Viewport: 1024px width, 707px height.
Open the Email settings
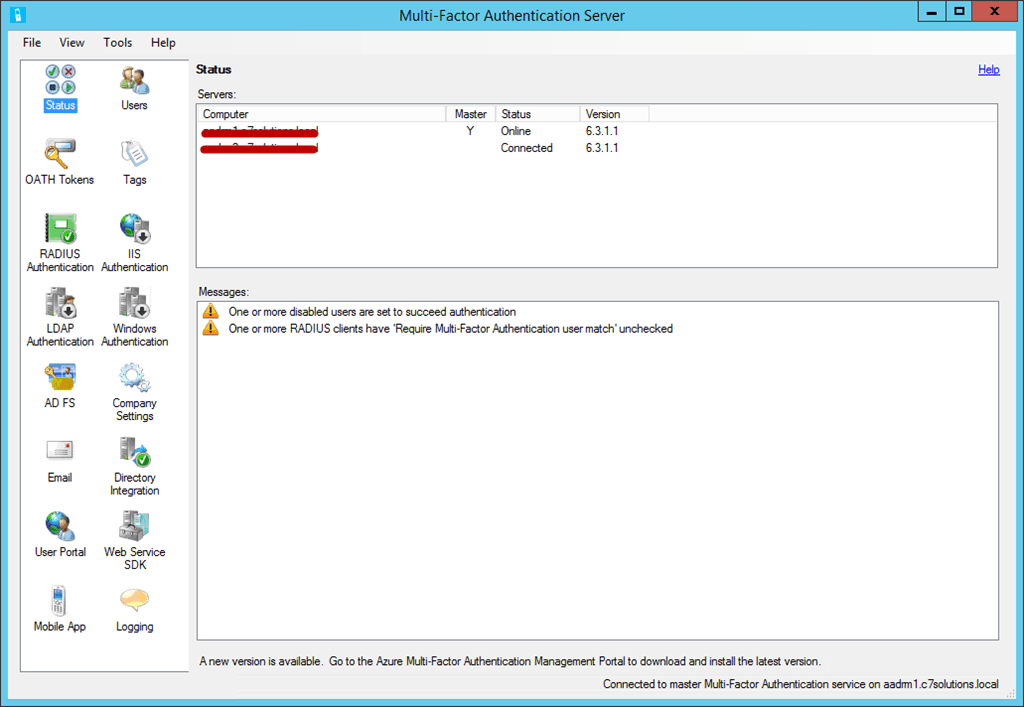tap(59, 461)
